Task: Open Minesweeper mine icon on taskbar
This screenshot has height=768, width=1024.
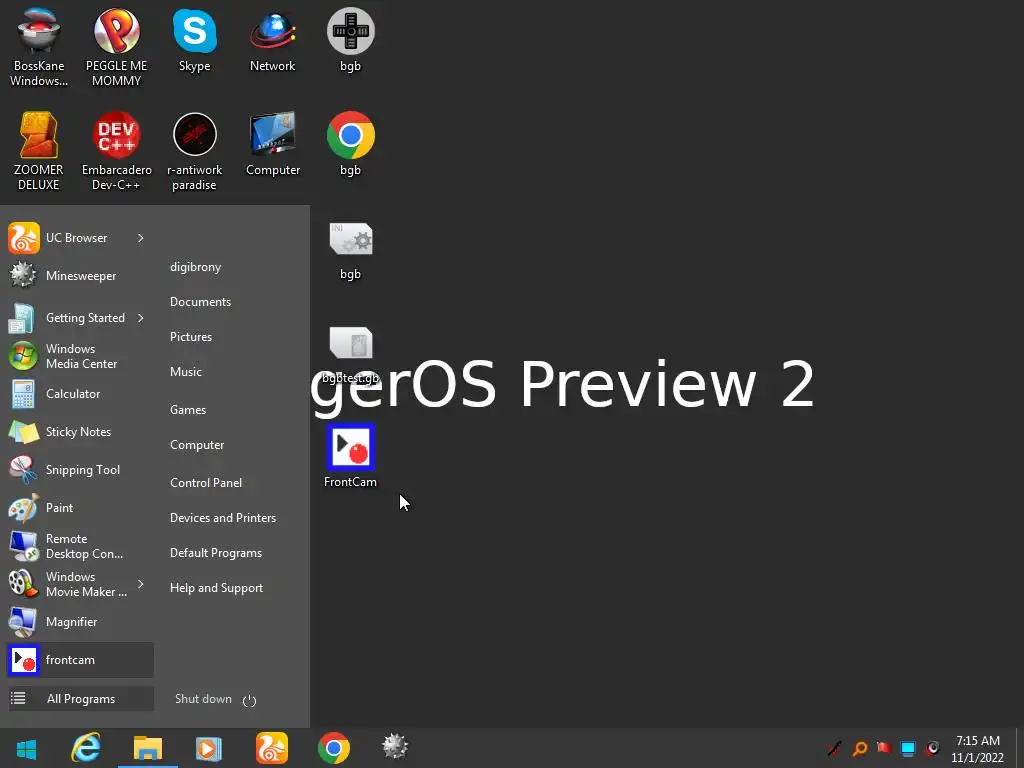Action: point(395,746)
